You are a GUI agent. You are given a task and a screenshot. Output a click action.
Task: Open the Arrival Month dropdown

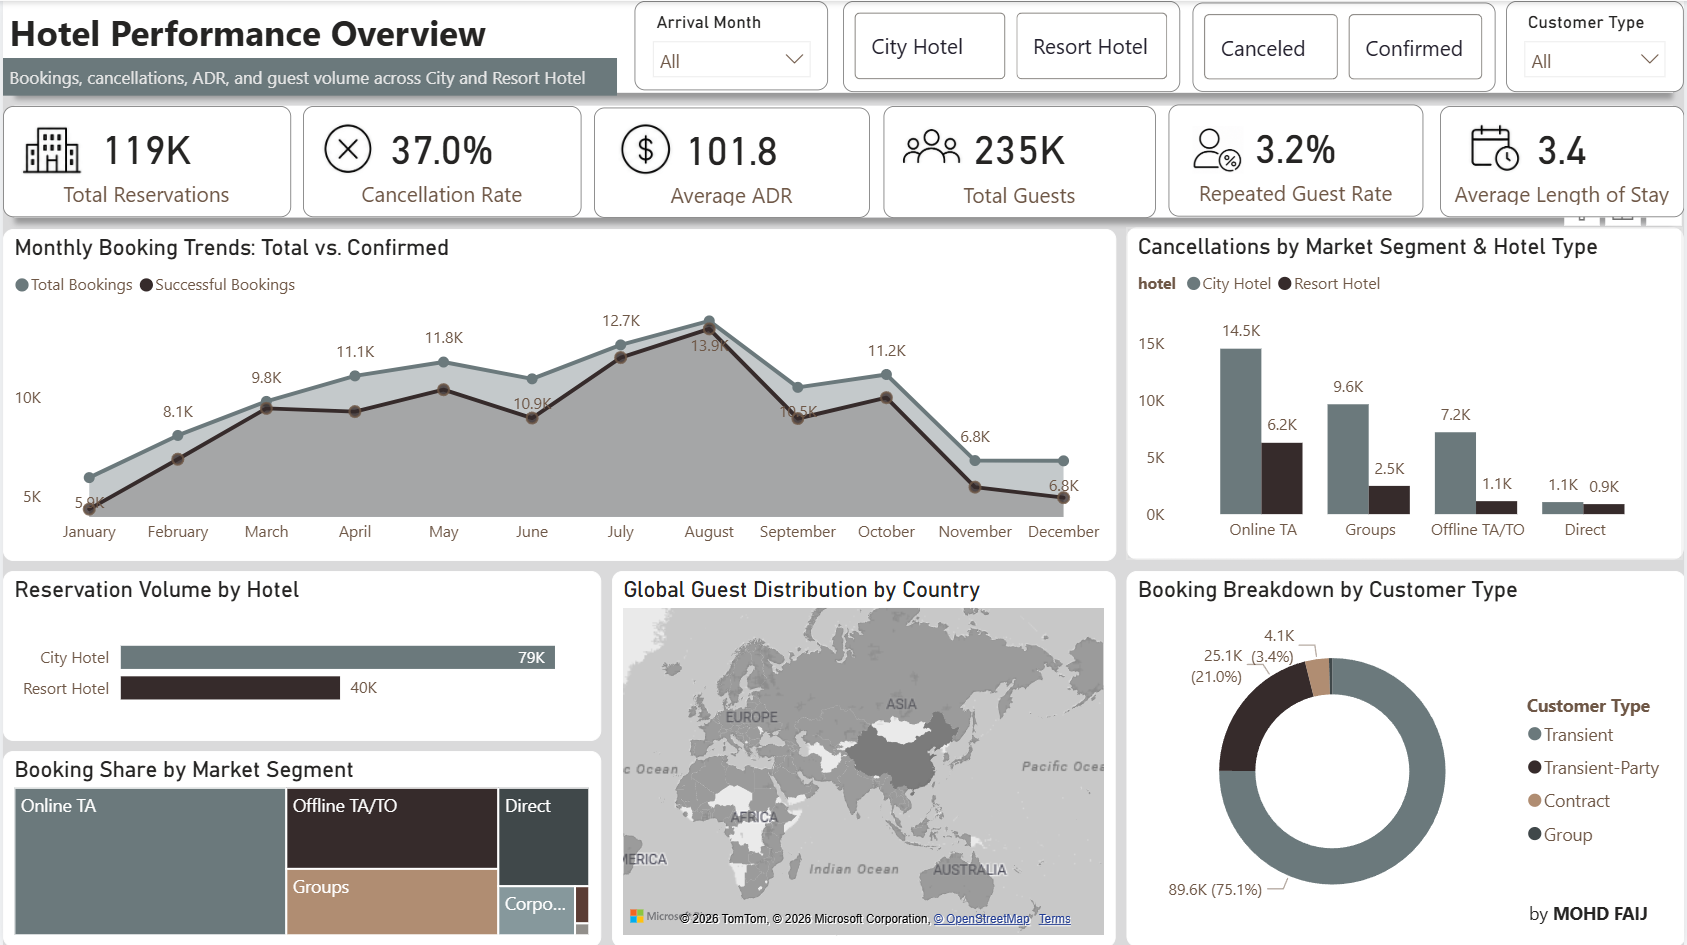tap(732, 61)
